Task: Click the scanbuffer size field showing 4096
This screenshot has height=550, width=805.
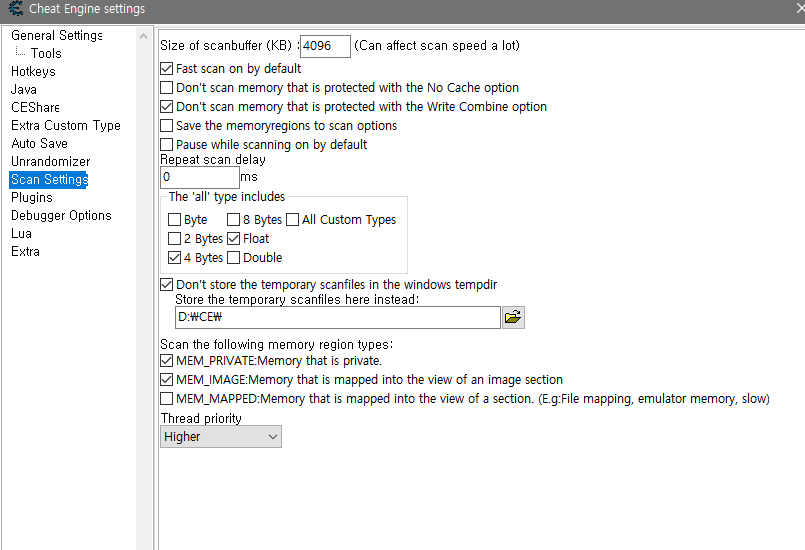Action: point(325,46)
